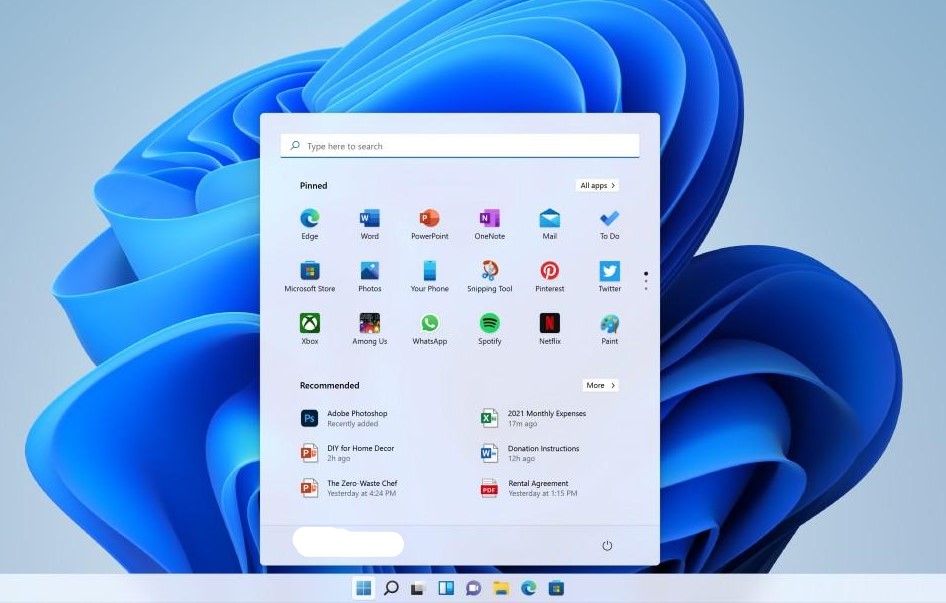Go to the next pinned apps page dots
946x603 pixels.
coord(646,281)
